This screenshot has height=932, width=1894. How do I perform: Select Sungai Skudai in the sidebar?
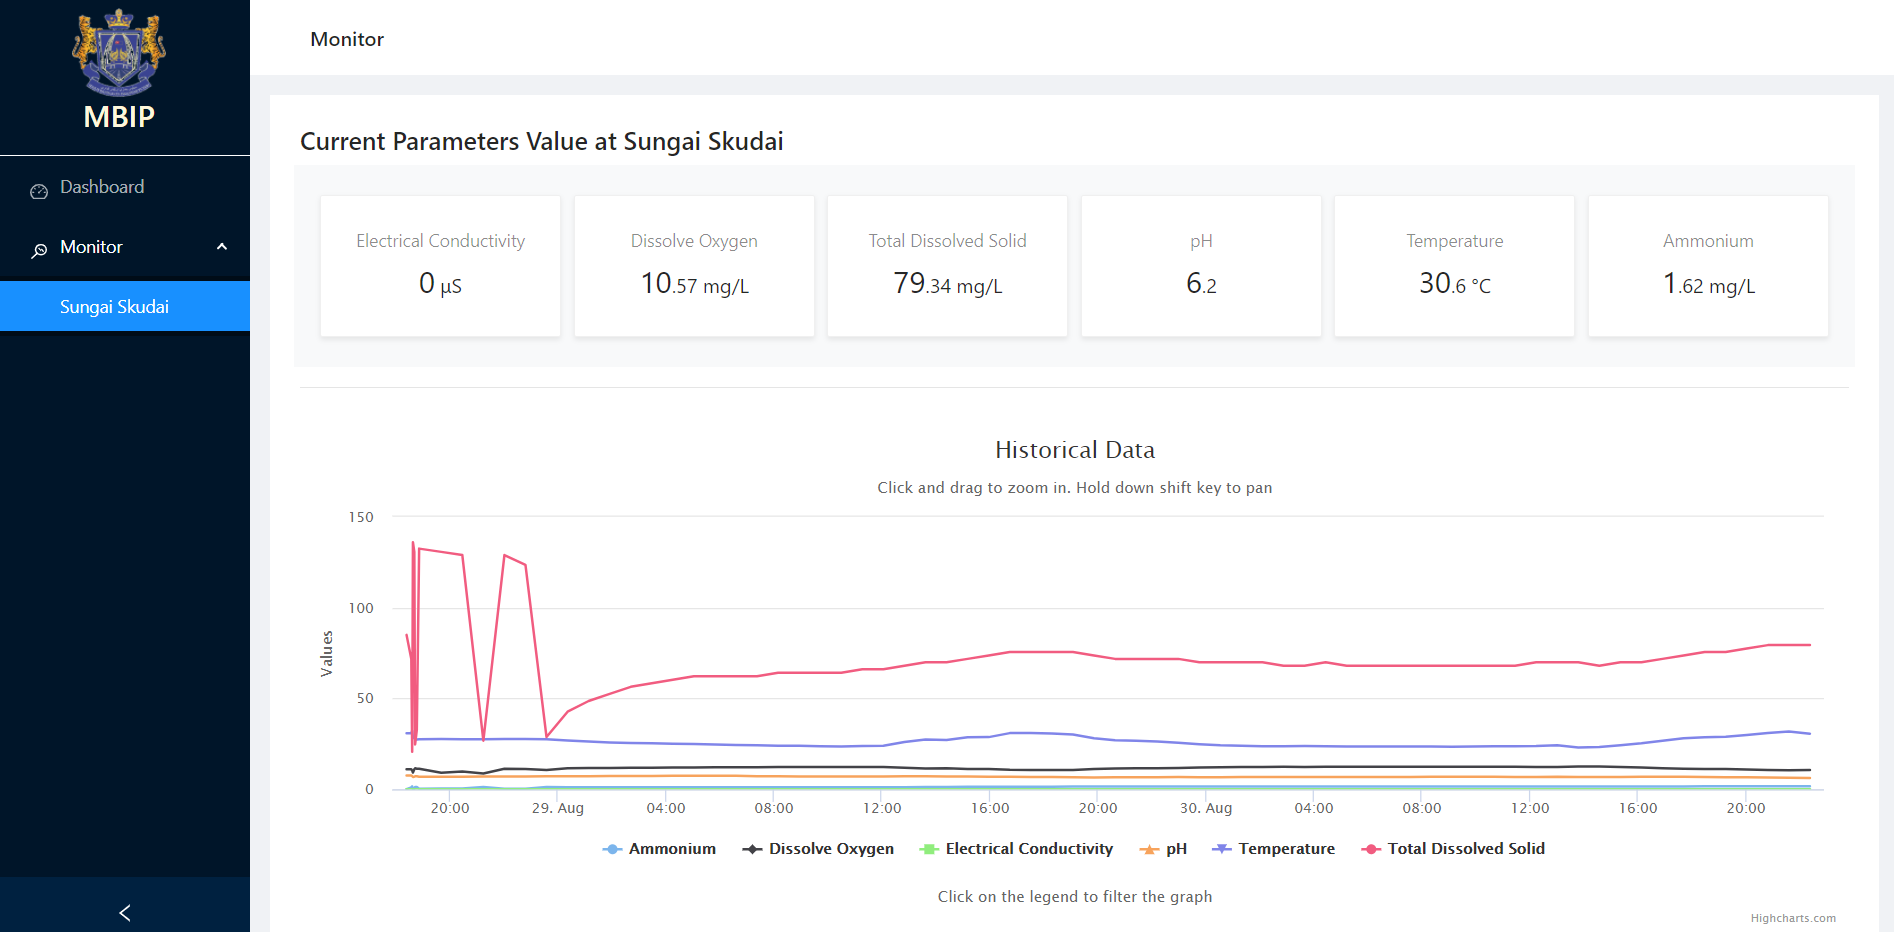click(x=114, y=307)
